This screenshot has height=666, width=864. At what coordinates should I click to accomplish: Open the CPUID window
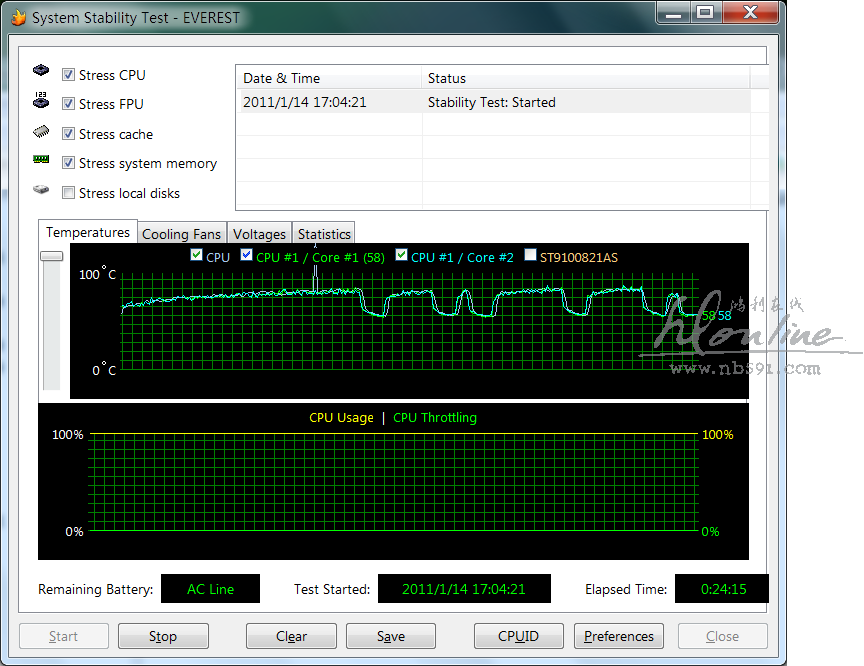(x=519, y=636)
